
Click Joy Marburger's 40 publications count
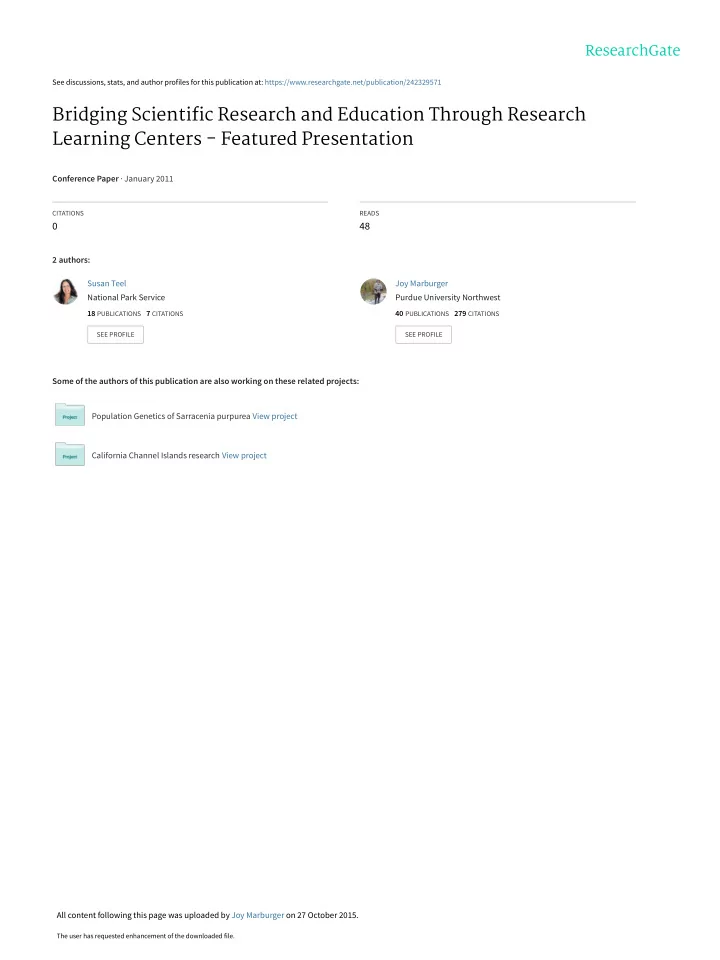click(x=422, y=313)
